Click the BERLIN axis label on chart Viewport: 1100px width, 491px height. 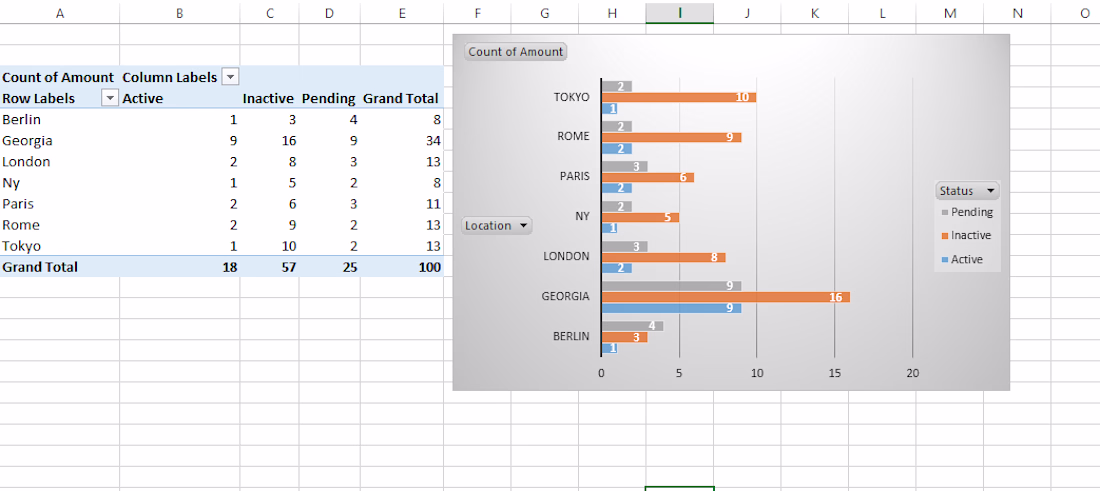(572, 337)
